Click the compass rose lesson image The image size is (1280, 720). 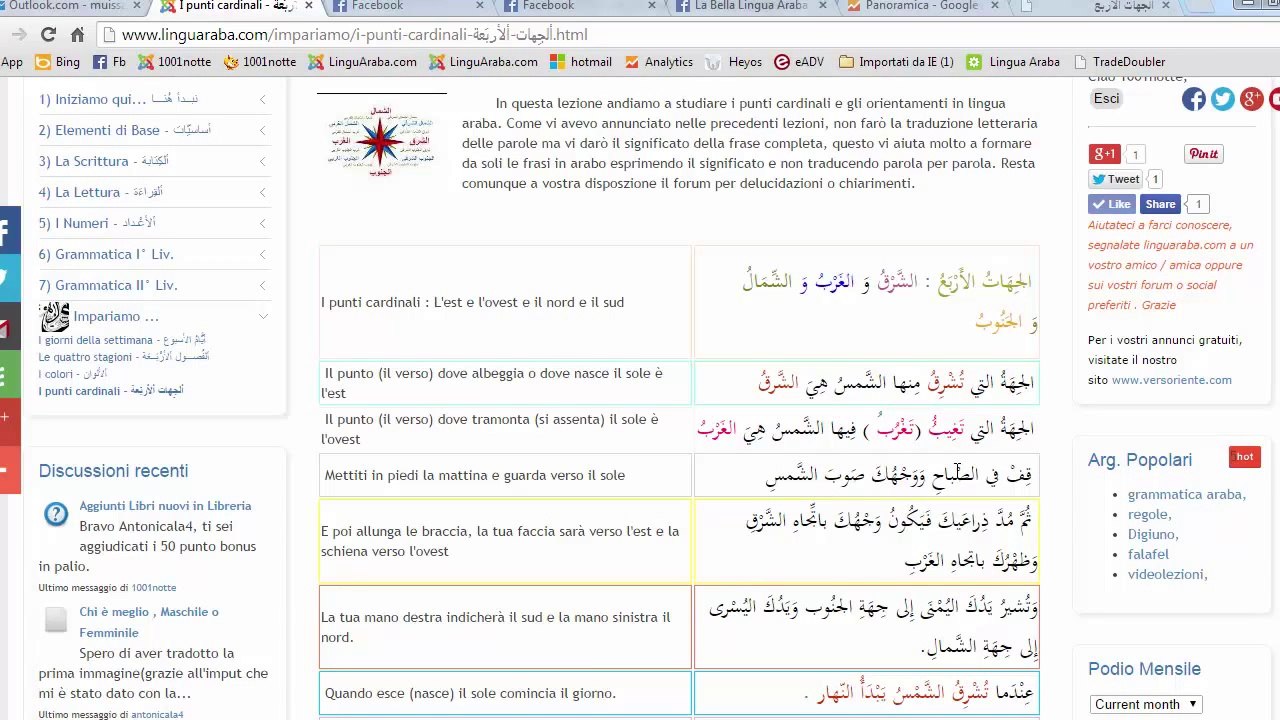(381, 141)
